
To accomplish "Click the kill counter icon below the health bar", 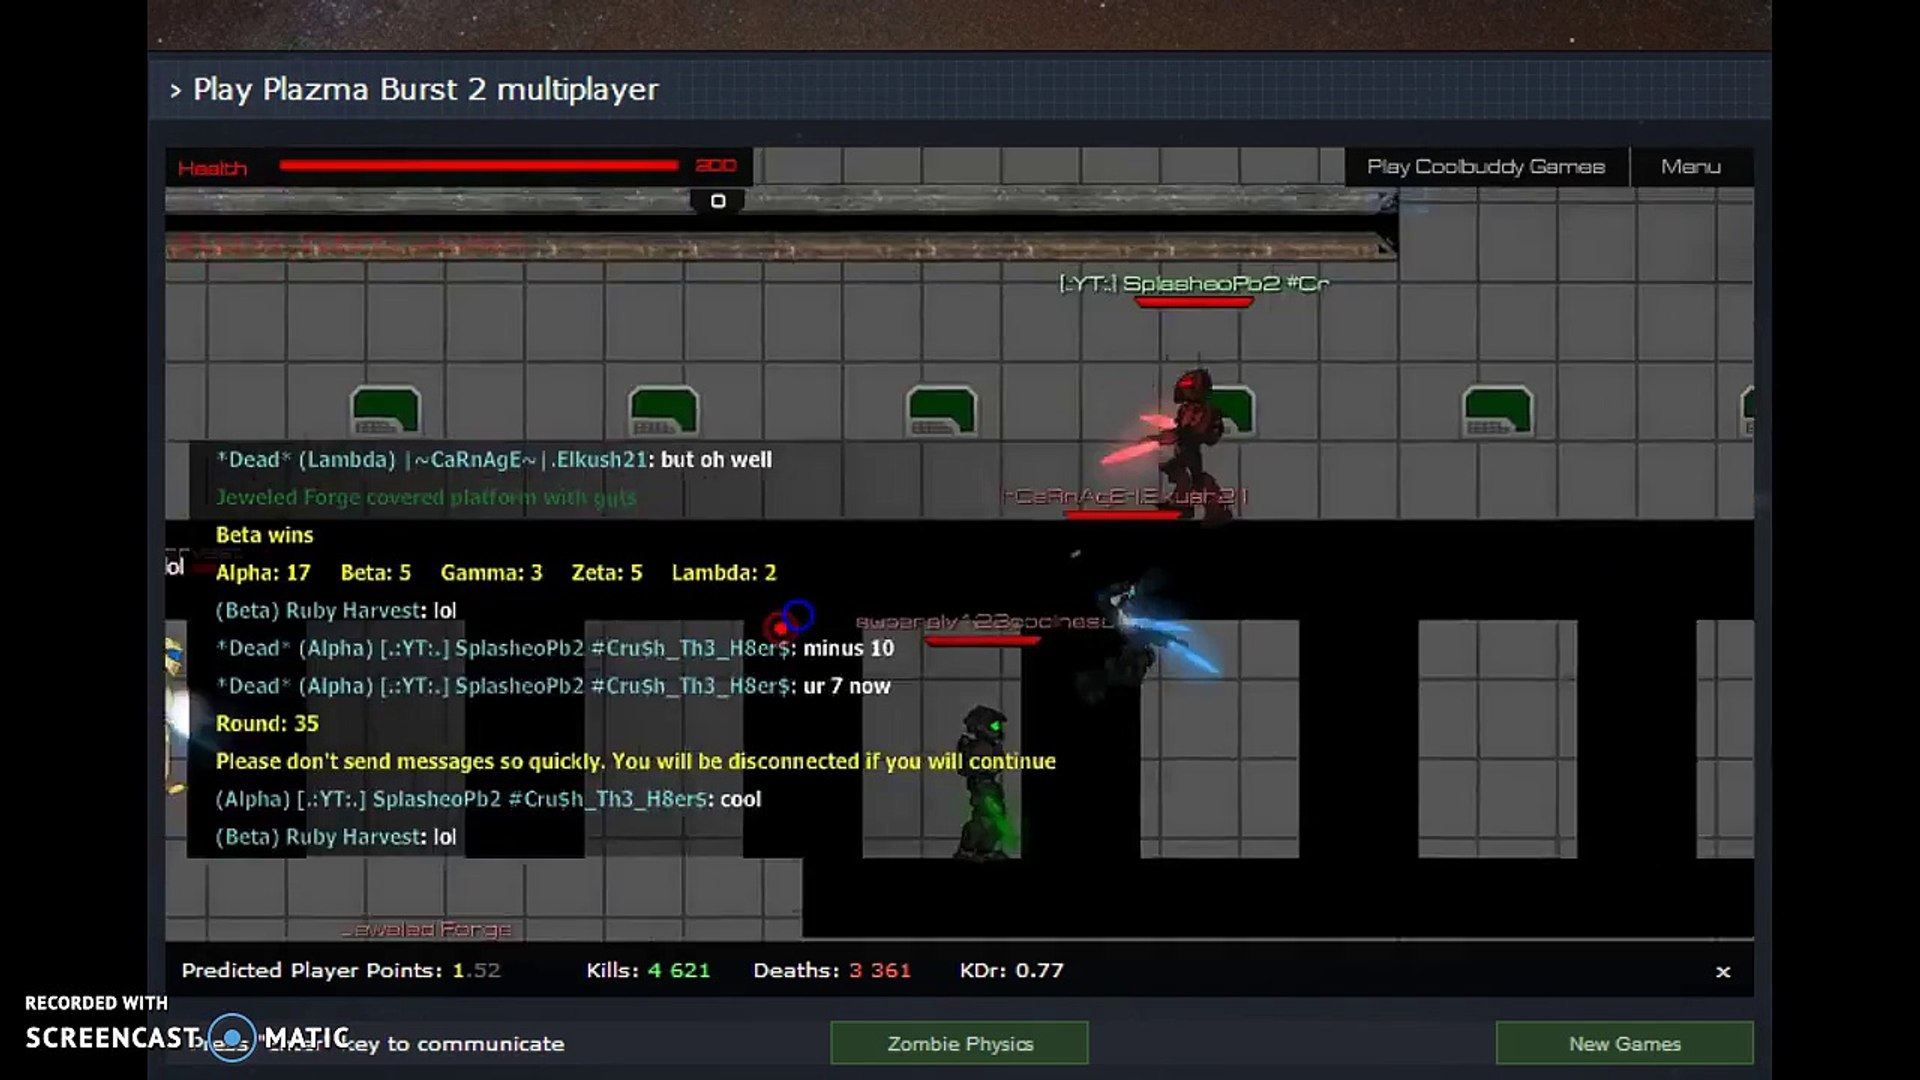I will tap(717, 201).
